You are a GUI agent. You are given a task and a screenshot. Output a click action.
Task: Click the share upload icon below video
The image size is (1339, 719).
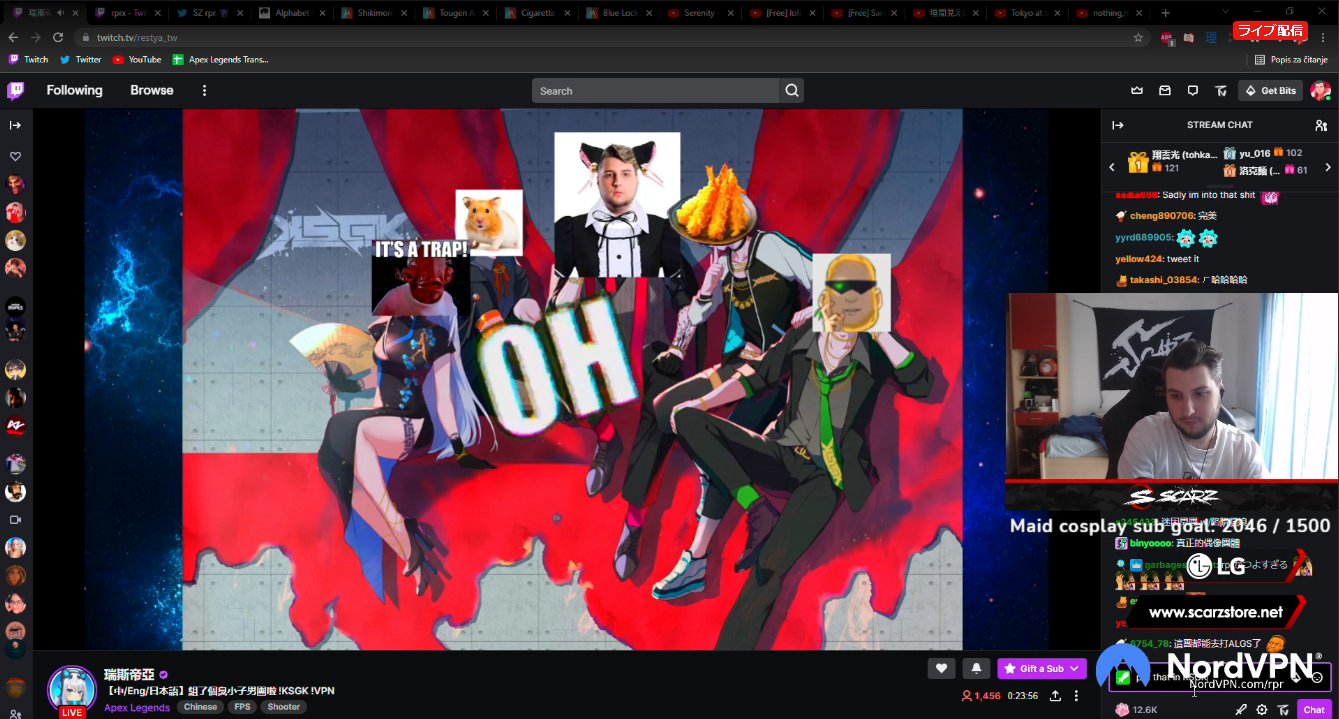tap(1055, 696)
